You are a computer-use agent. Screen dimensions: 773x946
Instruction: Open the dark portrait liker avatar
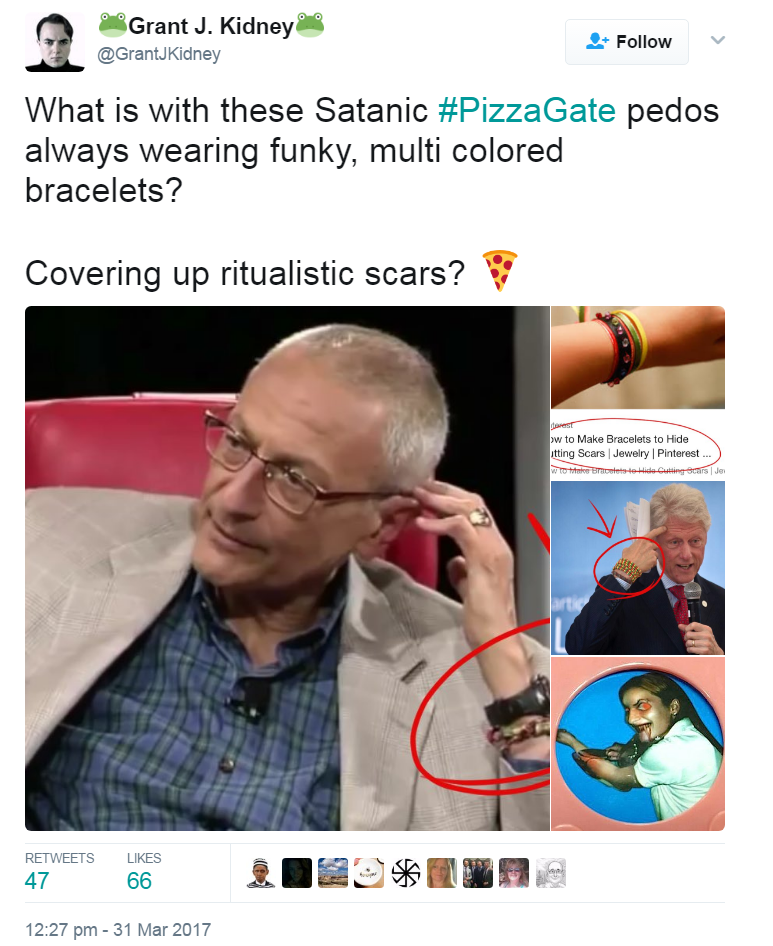pyautogui.click(x=297, y=873)
